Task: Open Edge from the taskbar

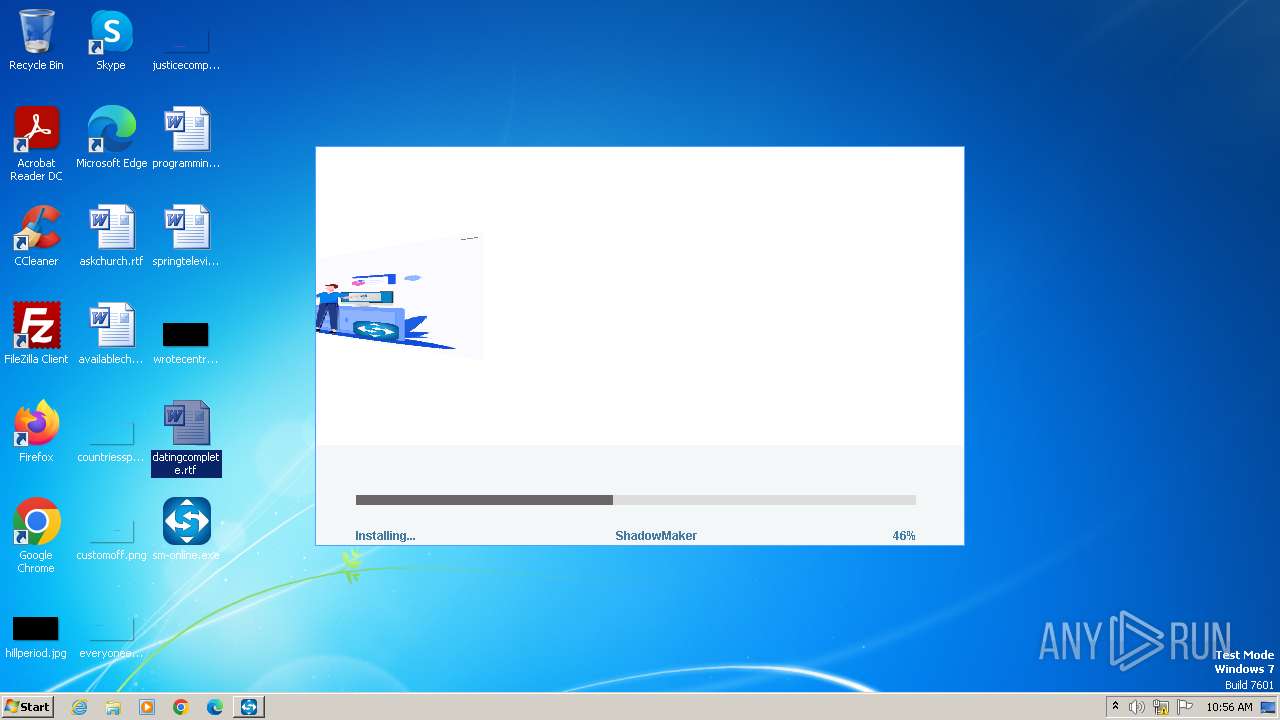Action: [x=215, y=707]
